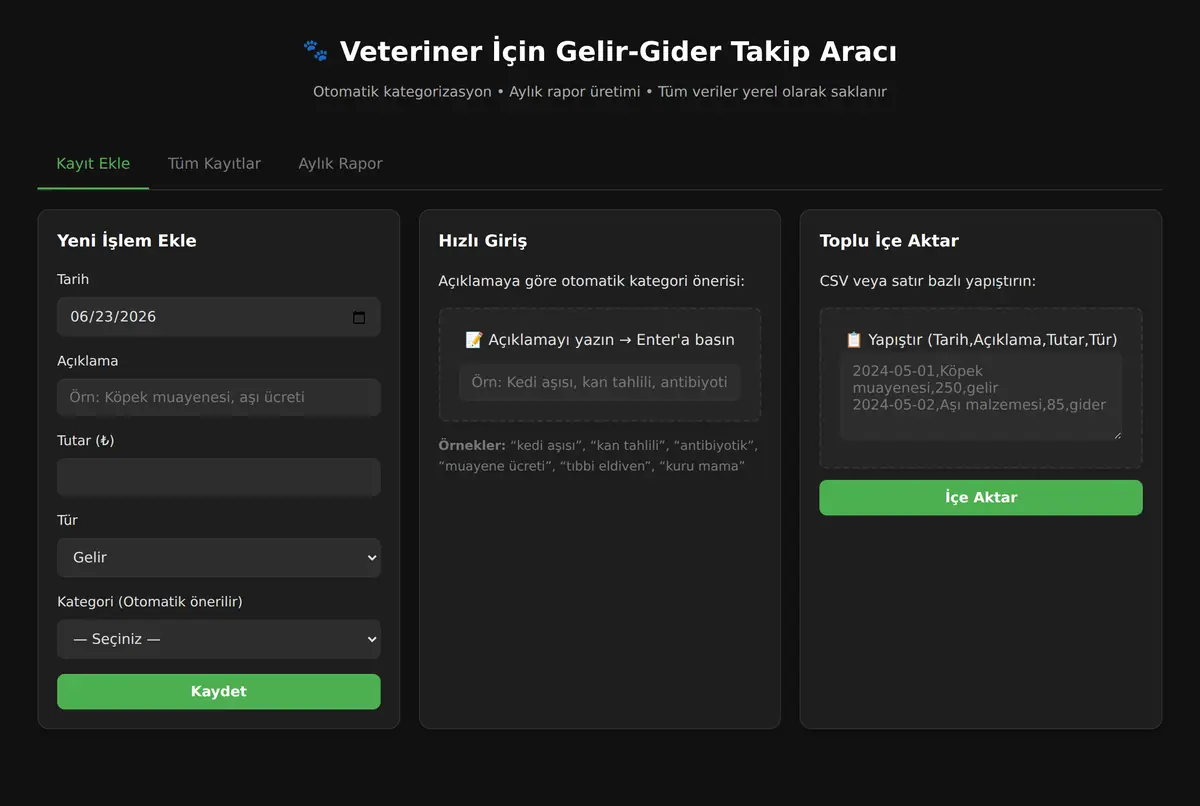Click the clipboard icon beside Yapıştır
The height and width of the screenshot is (806, 1200).
pyautogui.click(x=854, y=340)
